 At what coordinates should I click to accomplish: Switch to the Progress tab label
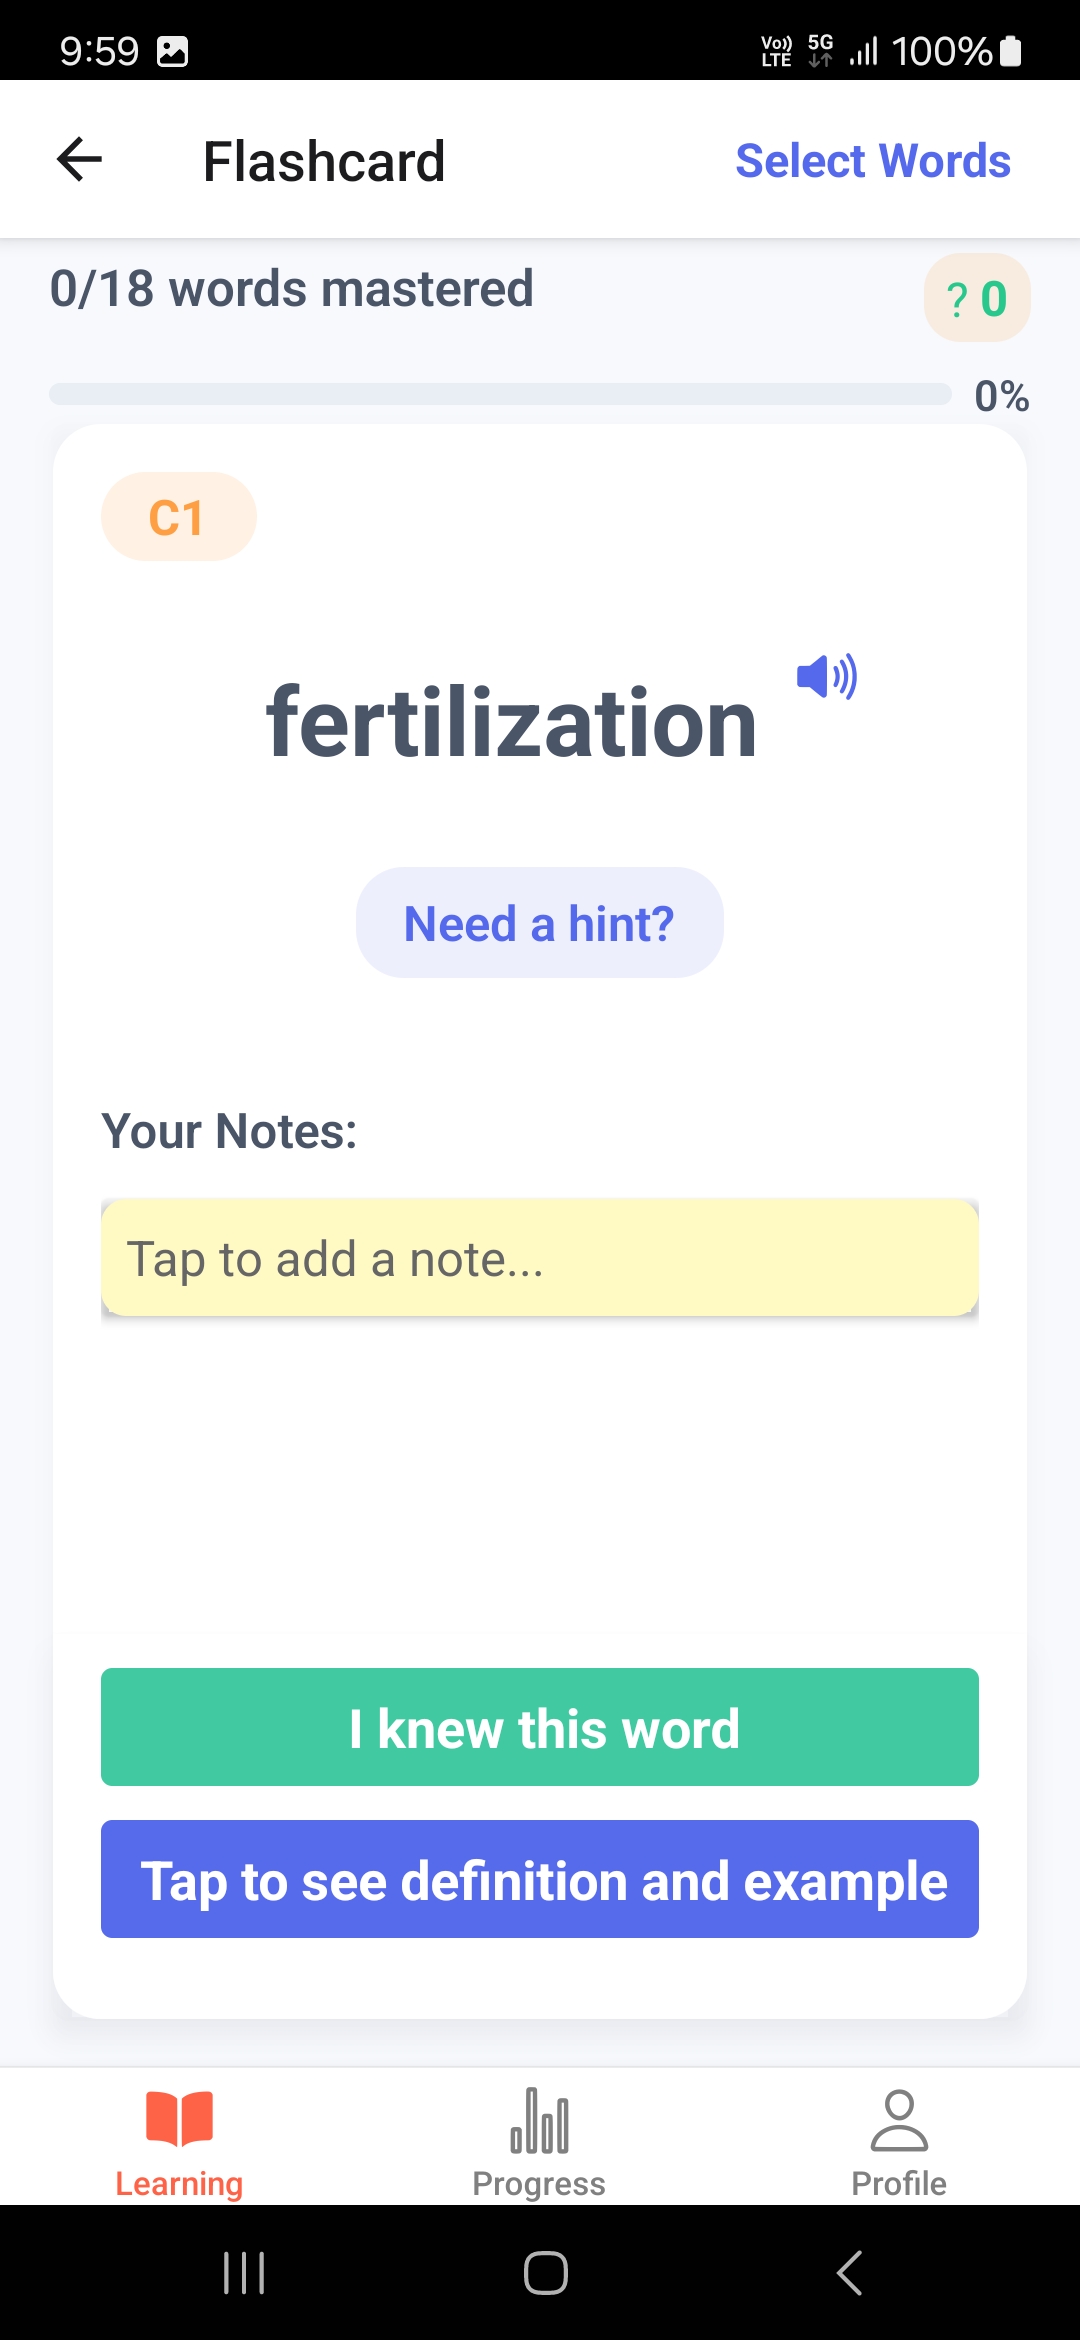tap(539, 2183)
